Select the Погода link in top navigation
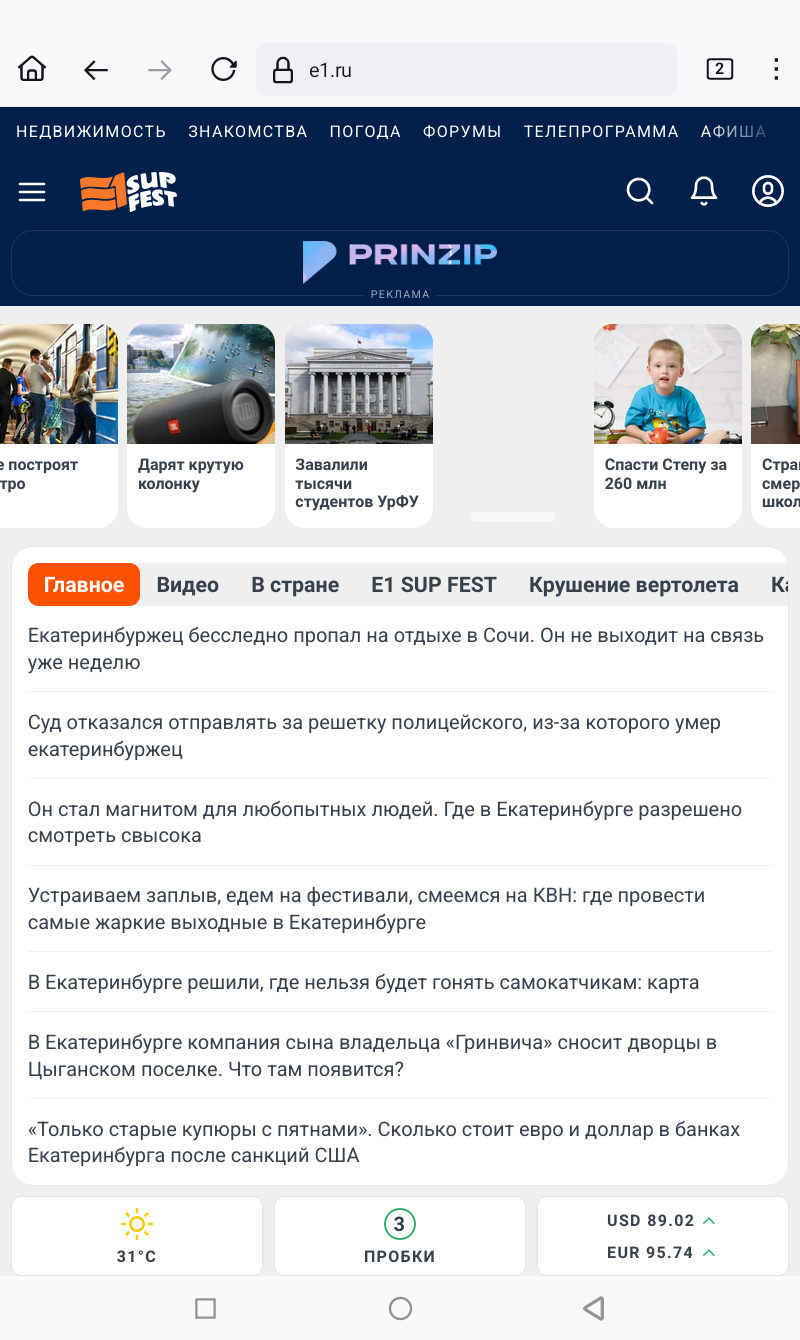The width and height of the screenshot is (800, 1340). [365, 132]
